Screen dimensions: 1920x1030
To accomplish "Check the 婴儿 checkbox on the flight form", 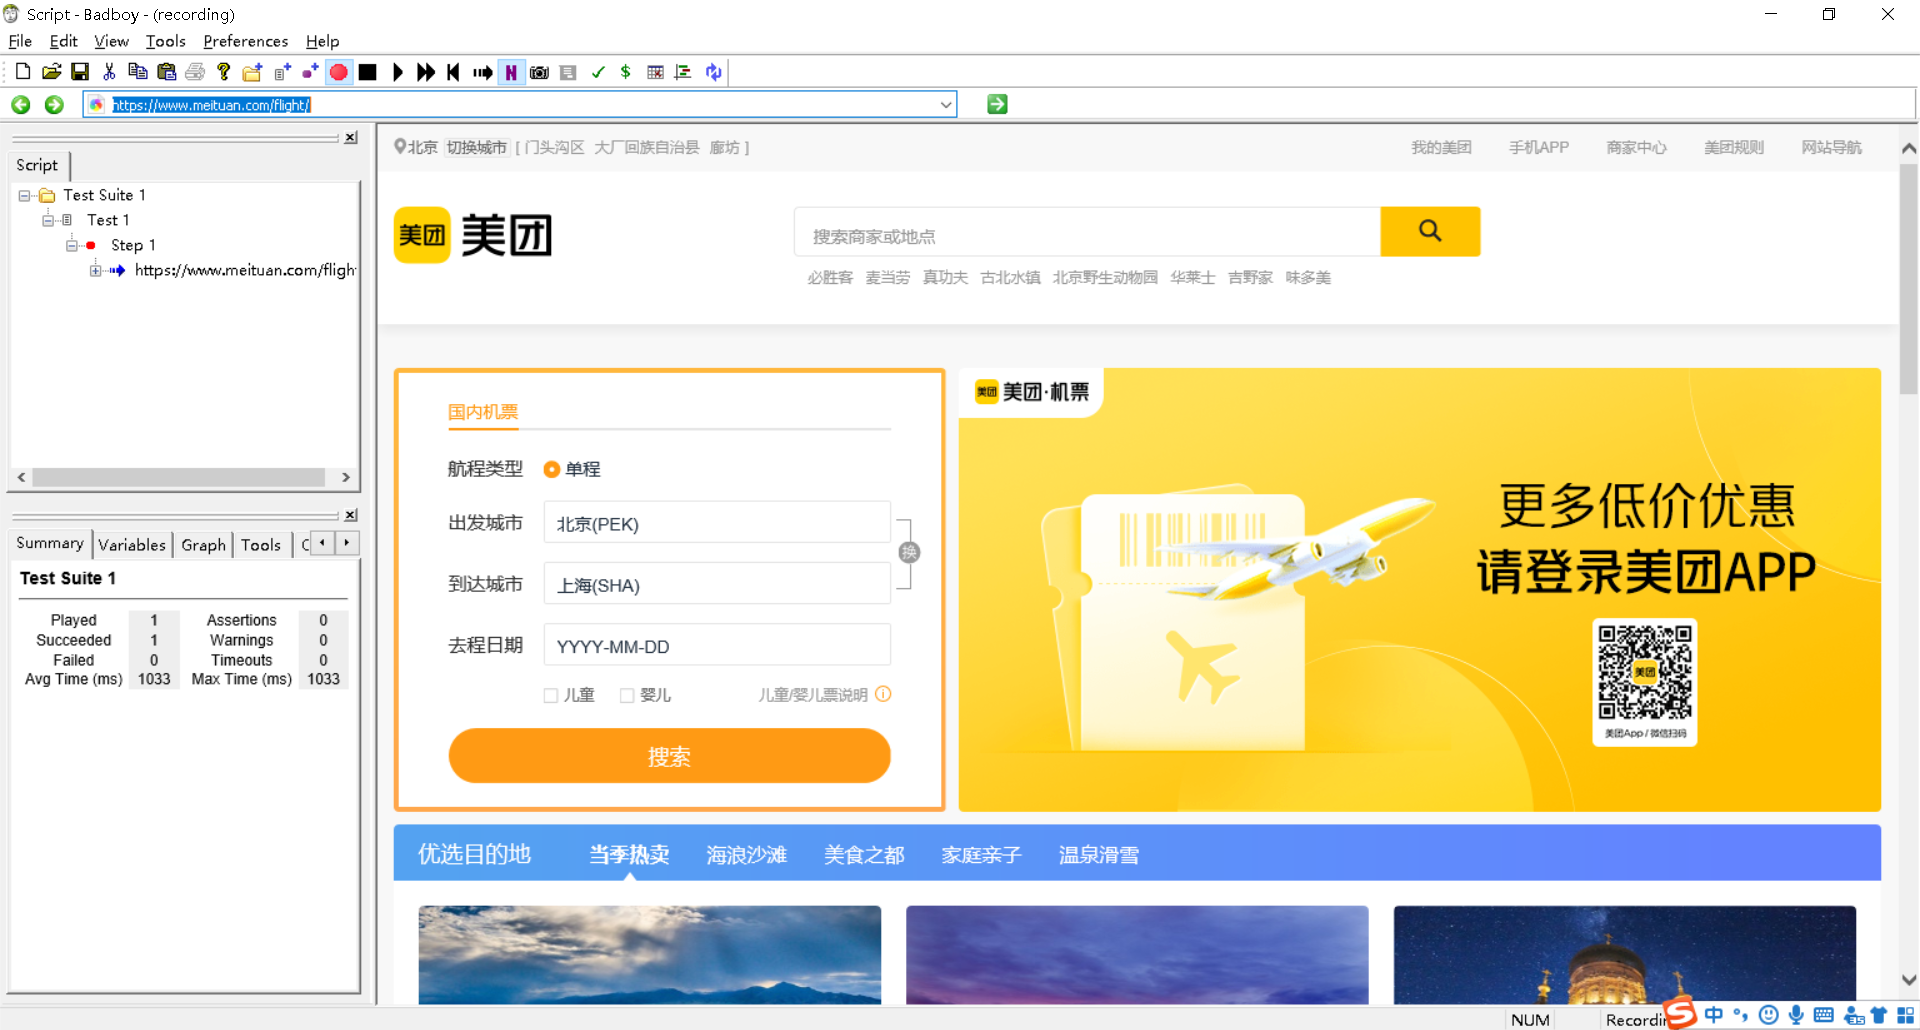I will (x=627, y=694).
